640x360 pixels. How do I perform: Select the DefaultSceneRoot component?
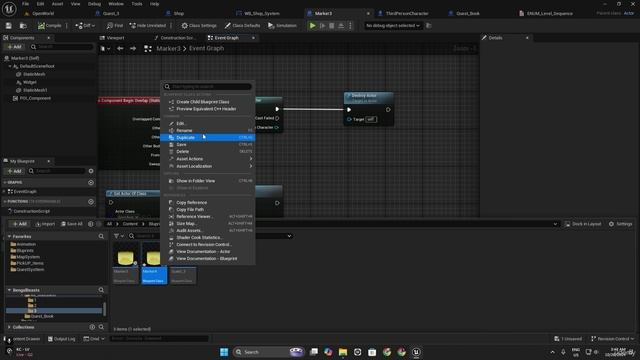coord(37,66)
